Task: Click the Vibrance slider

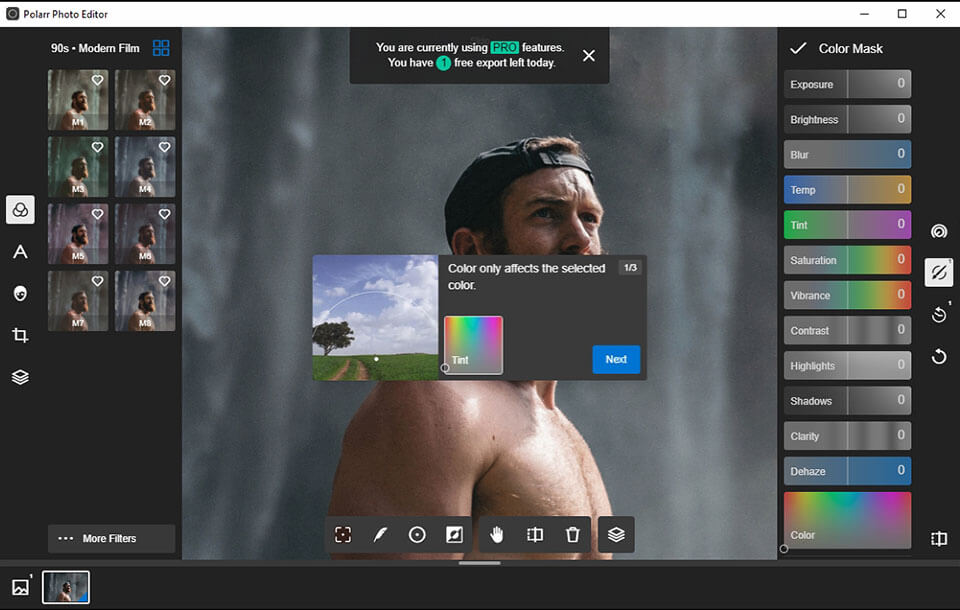Action: point(847,295)
